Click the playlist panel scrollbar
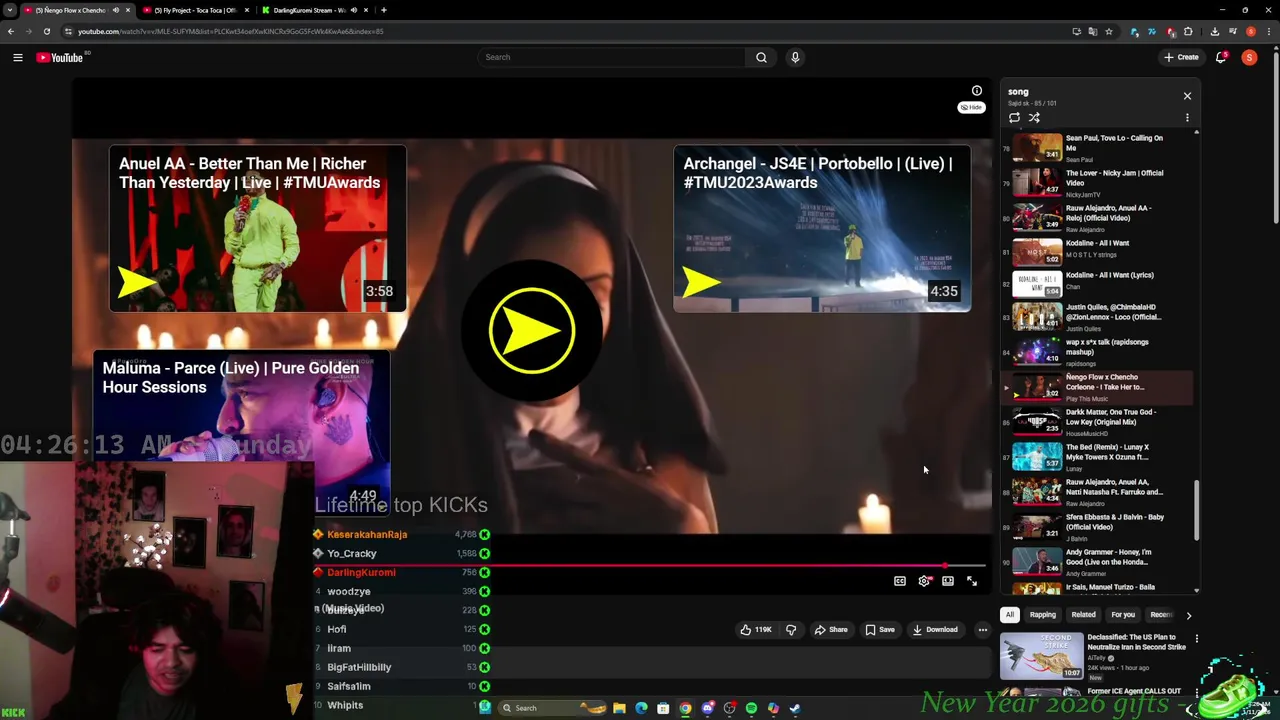Image resolution: width=1280 pixels, height=720 pixels. pyautogui.click(x=1196, y=510)
